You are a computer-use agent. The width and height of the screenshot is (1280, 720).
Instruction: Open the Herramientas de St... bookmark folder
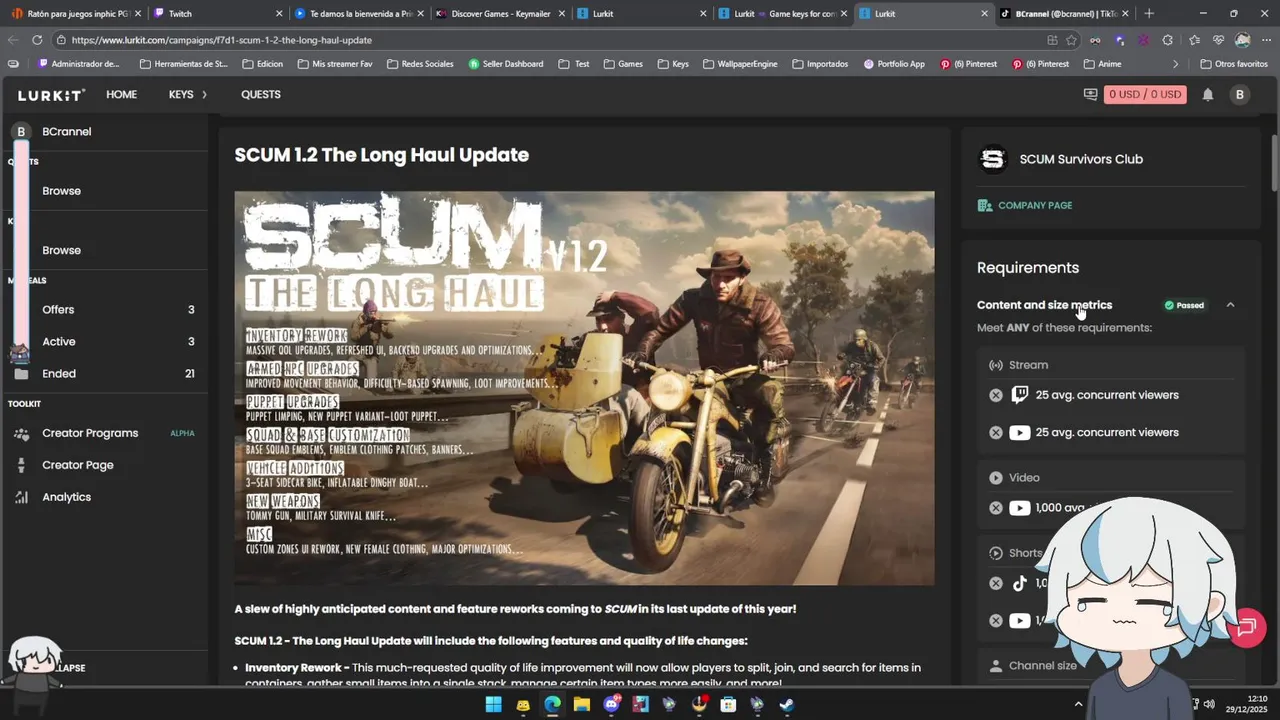pos(184,64)
